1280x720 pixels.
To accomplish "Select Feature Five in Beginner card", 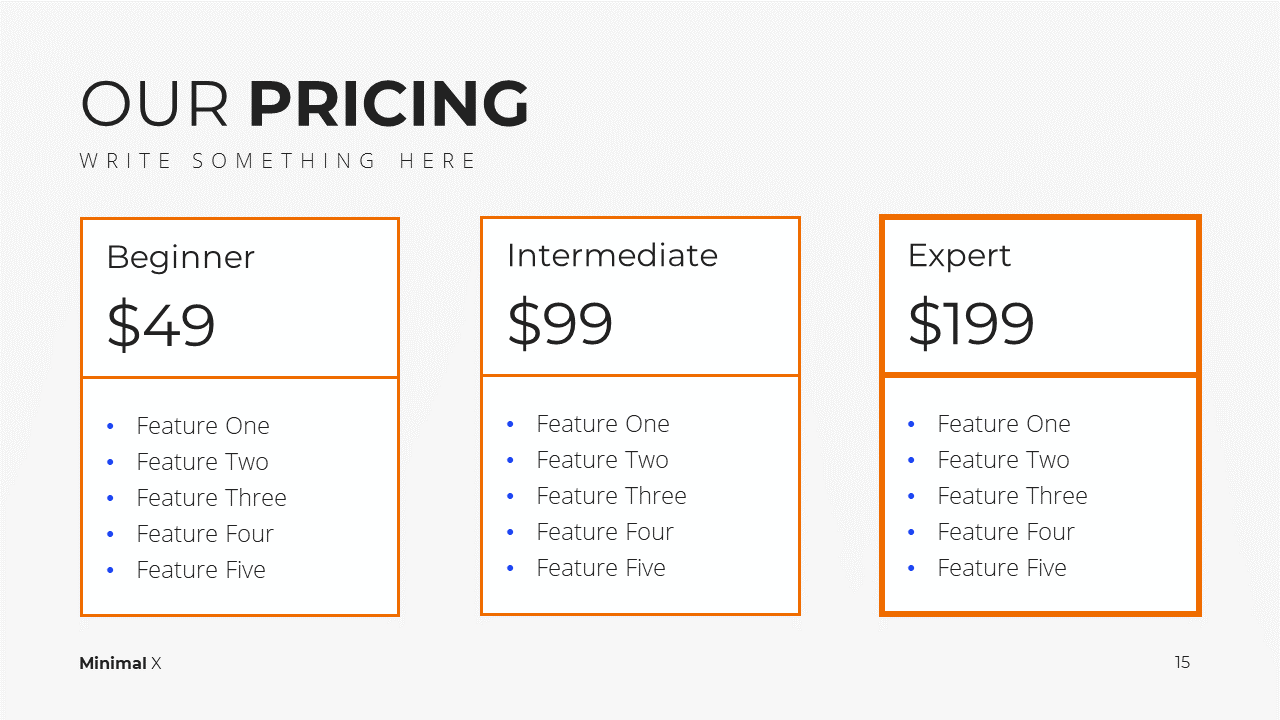I will pos(201,570).
